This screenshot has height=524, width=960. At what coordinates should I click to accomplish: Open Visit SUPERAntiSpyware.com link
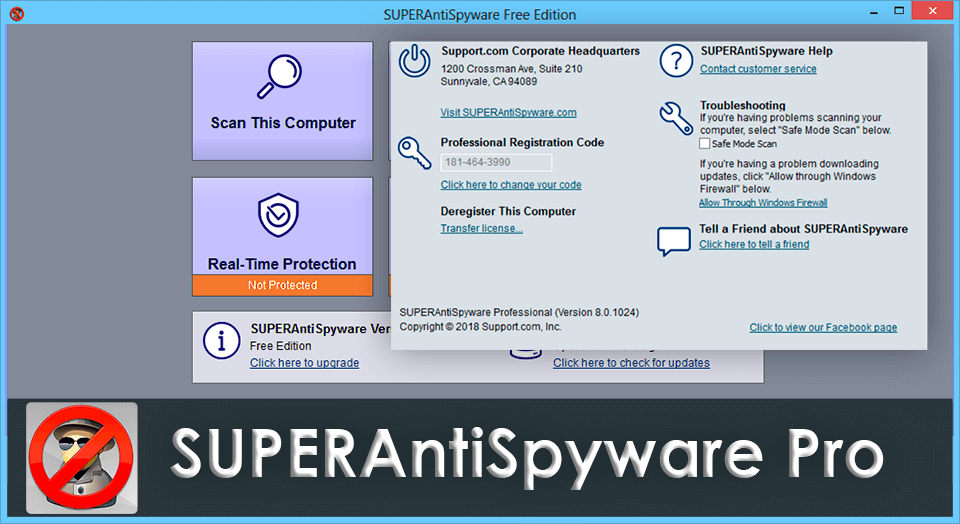click(x=508, y=112)
